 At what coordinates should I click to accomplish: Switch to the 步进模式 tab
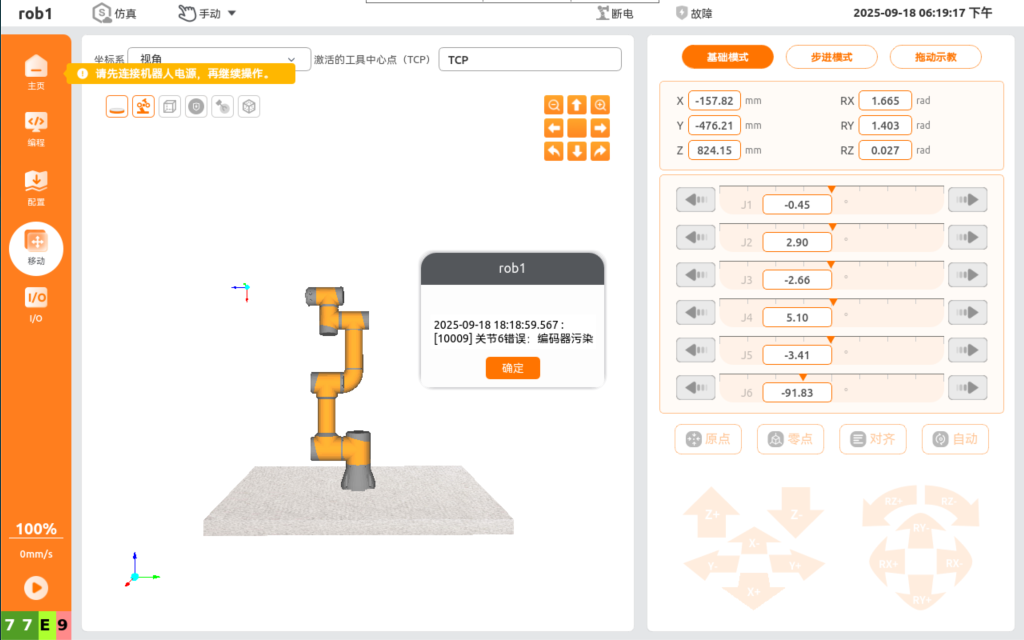click(x=831, y=57)
